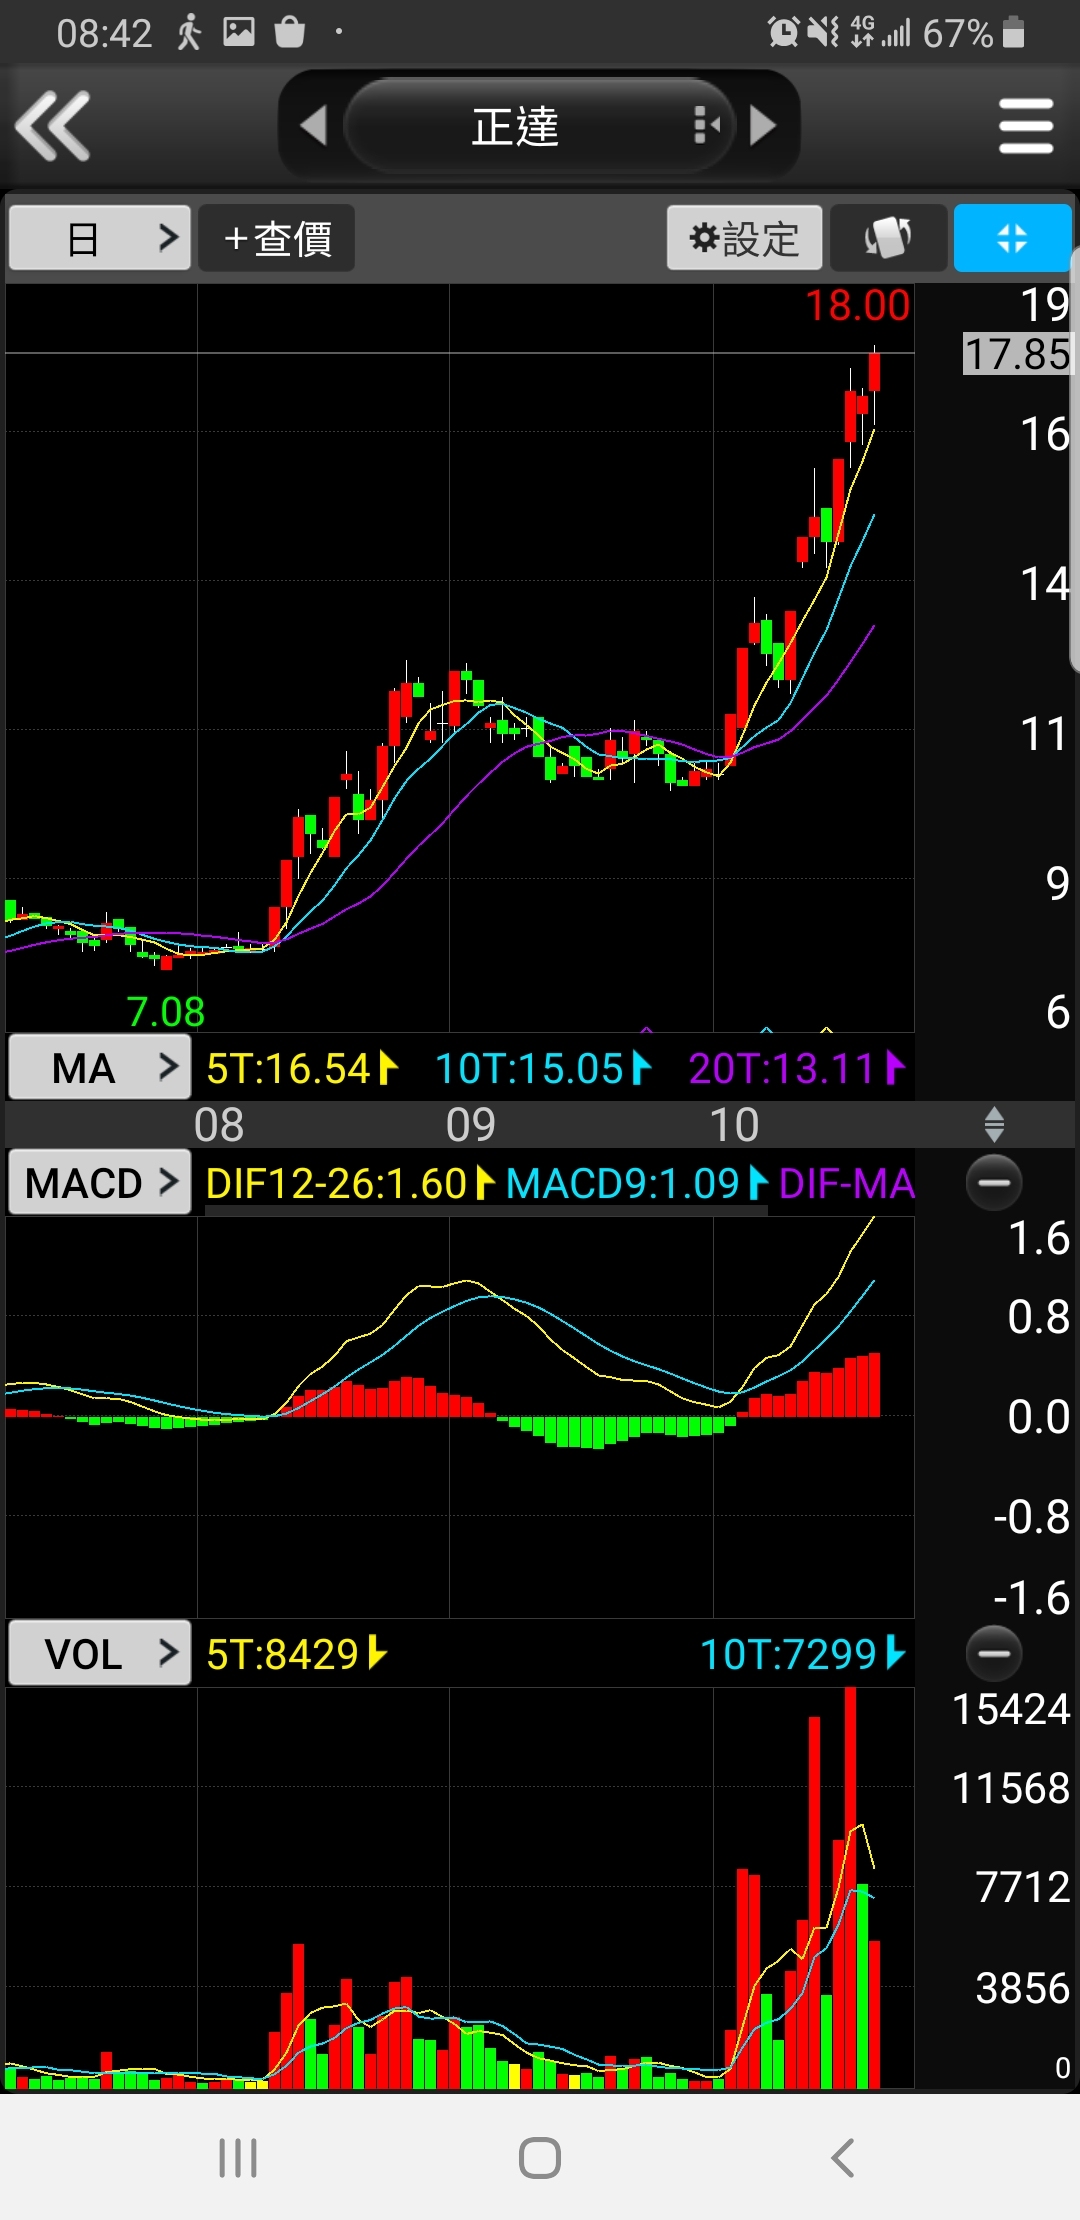
Task: Expand the VOL indicator selector
Action: pos(99,1653)
